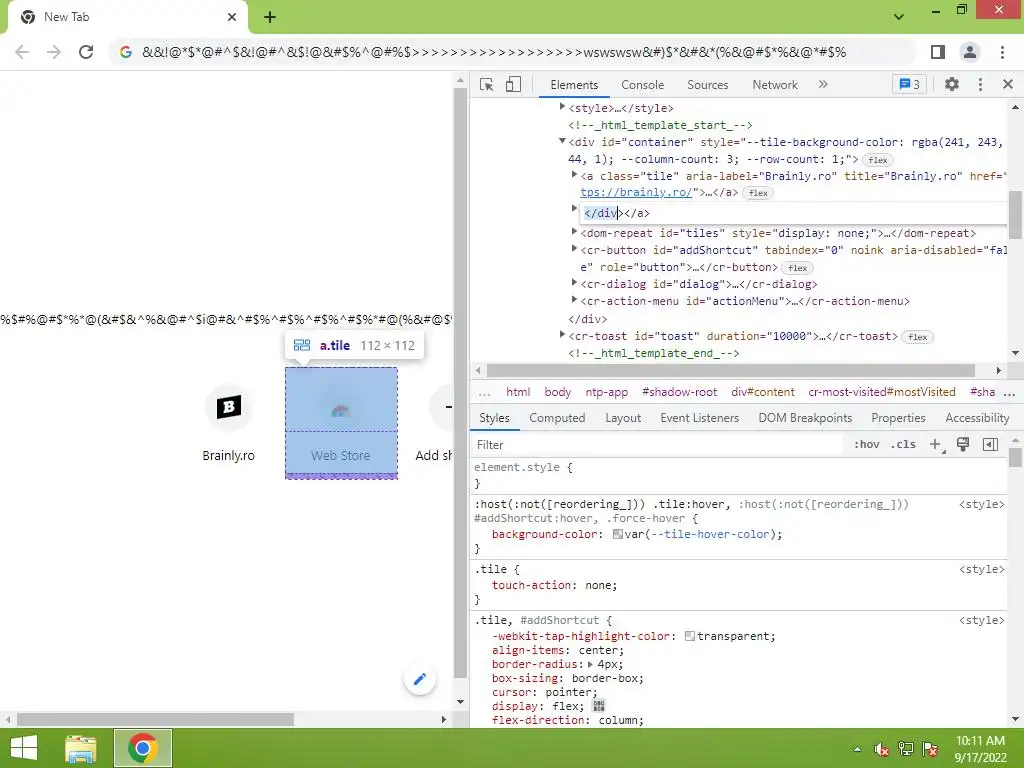
Task: Select html in breadcrumb bar
Action: (x=518, y=392)
